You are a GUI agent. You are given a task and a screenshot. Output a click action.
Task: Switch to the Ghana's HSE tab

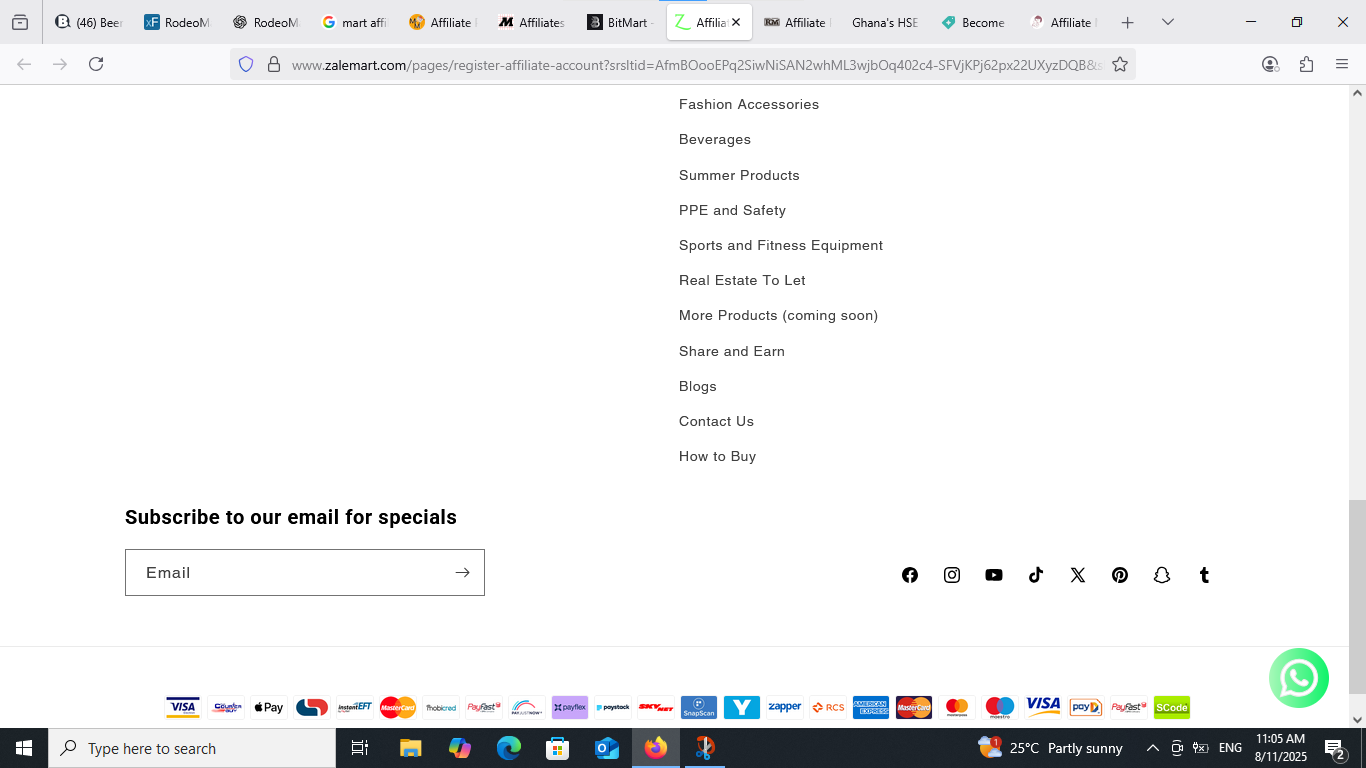pyautogui.click(x=885, y=22)
